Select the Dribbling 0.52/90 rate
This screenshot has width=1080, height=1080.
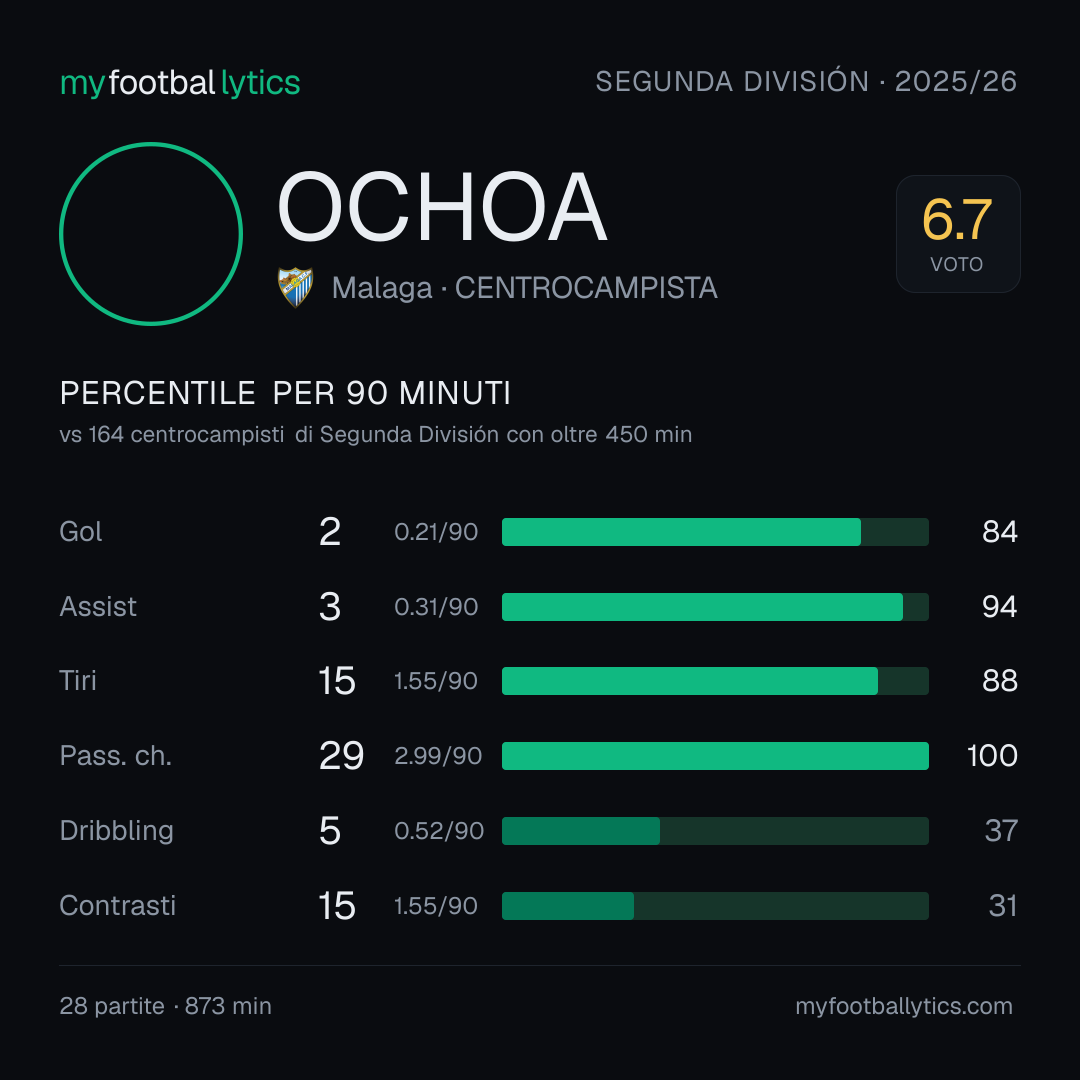pyautogui.click(x=439, y=831)
